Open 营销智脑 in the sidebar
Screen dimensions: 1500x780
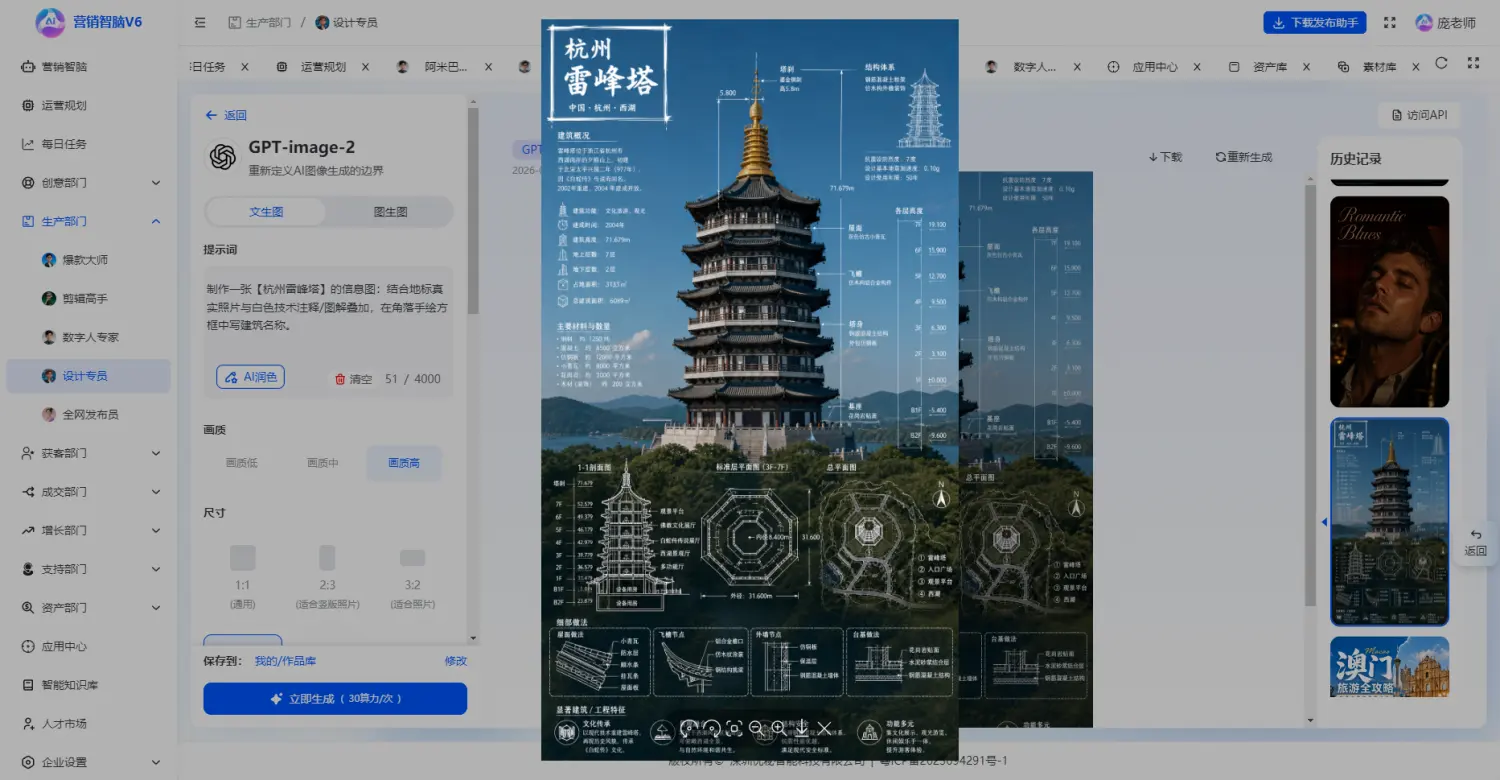(x=88, y=67)
